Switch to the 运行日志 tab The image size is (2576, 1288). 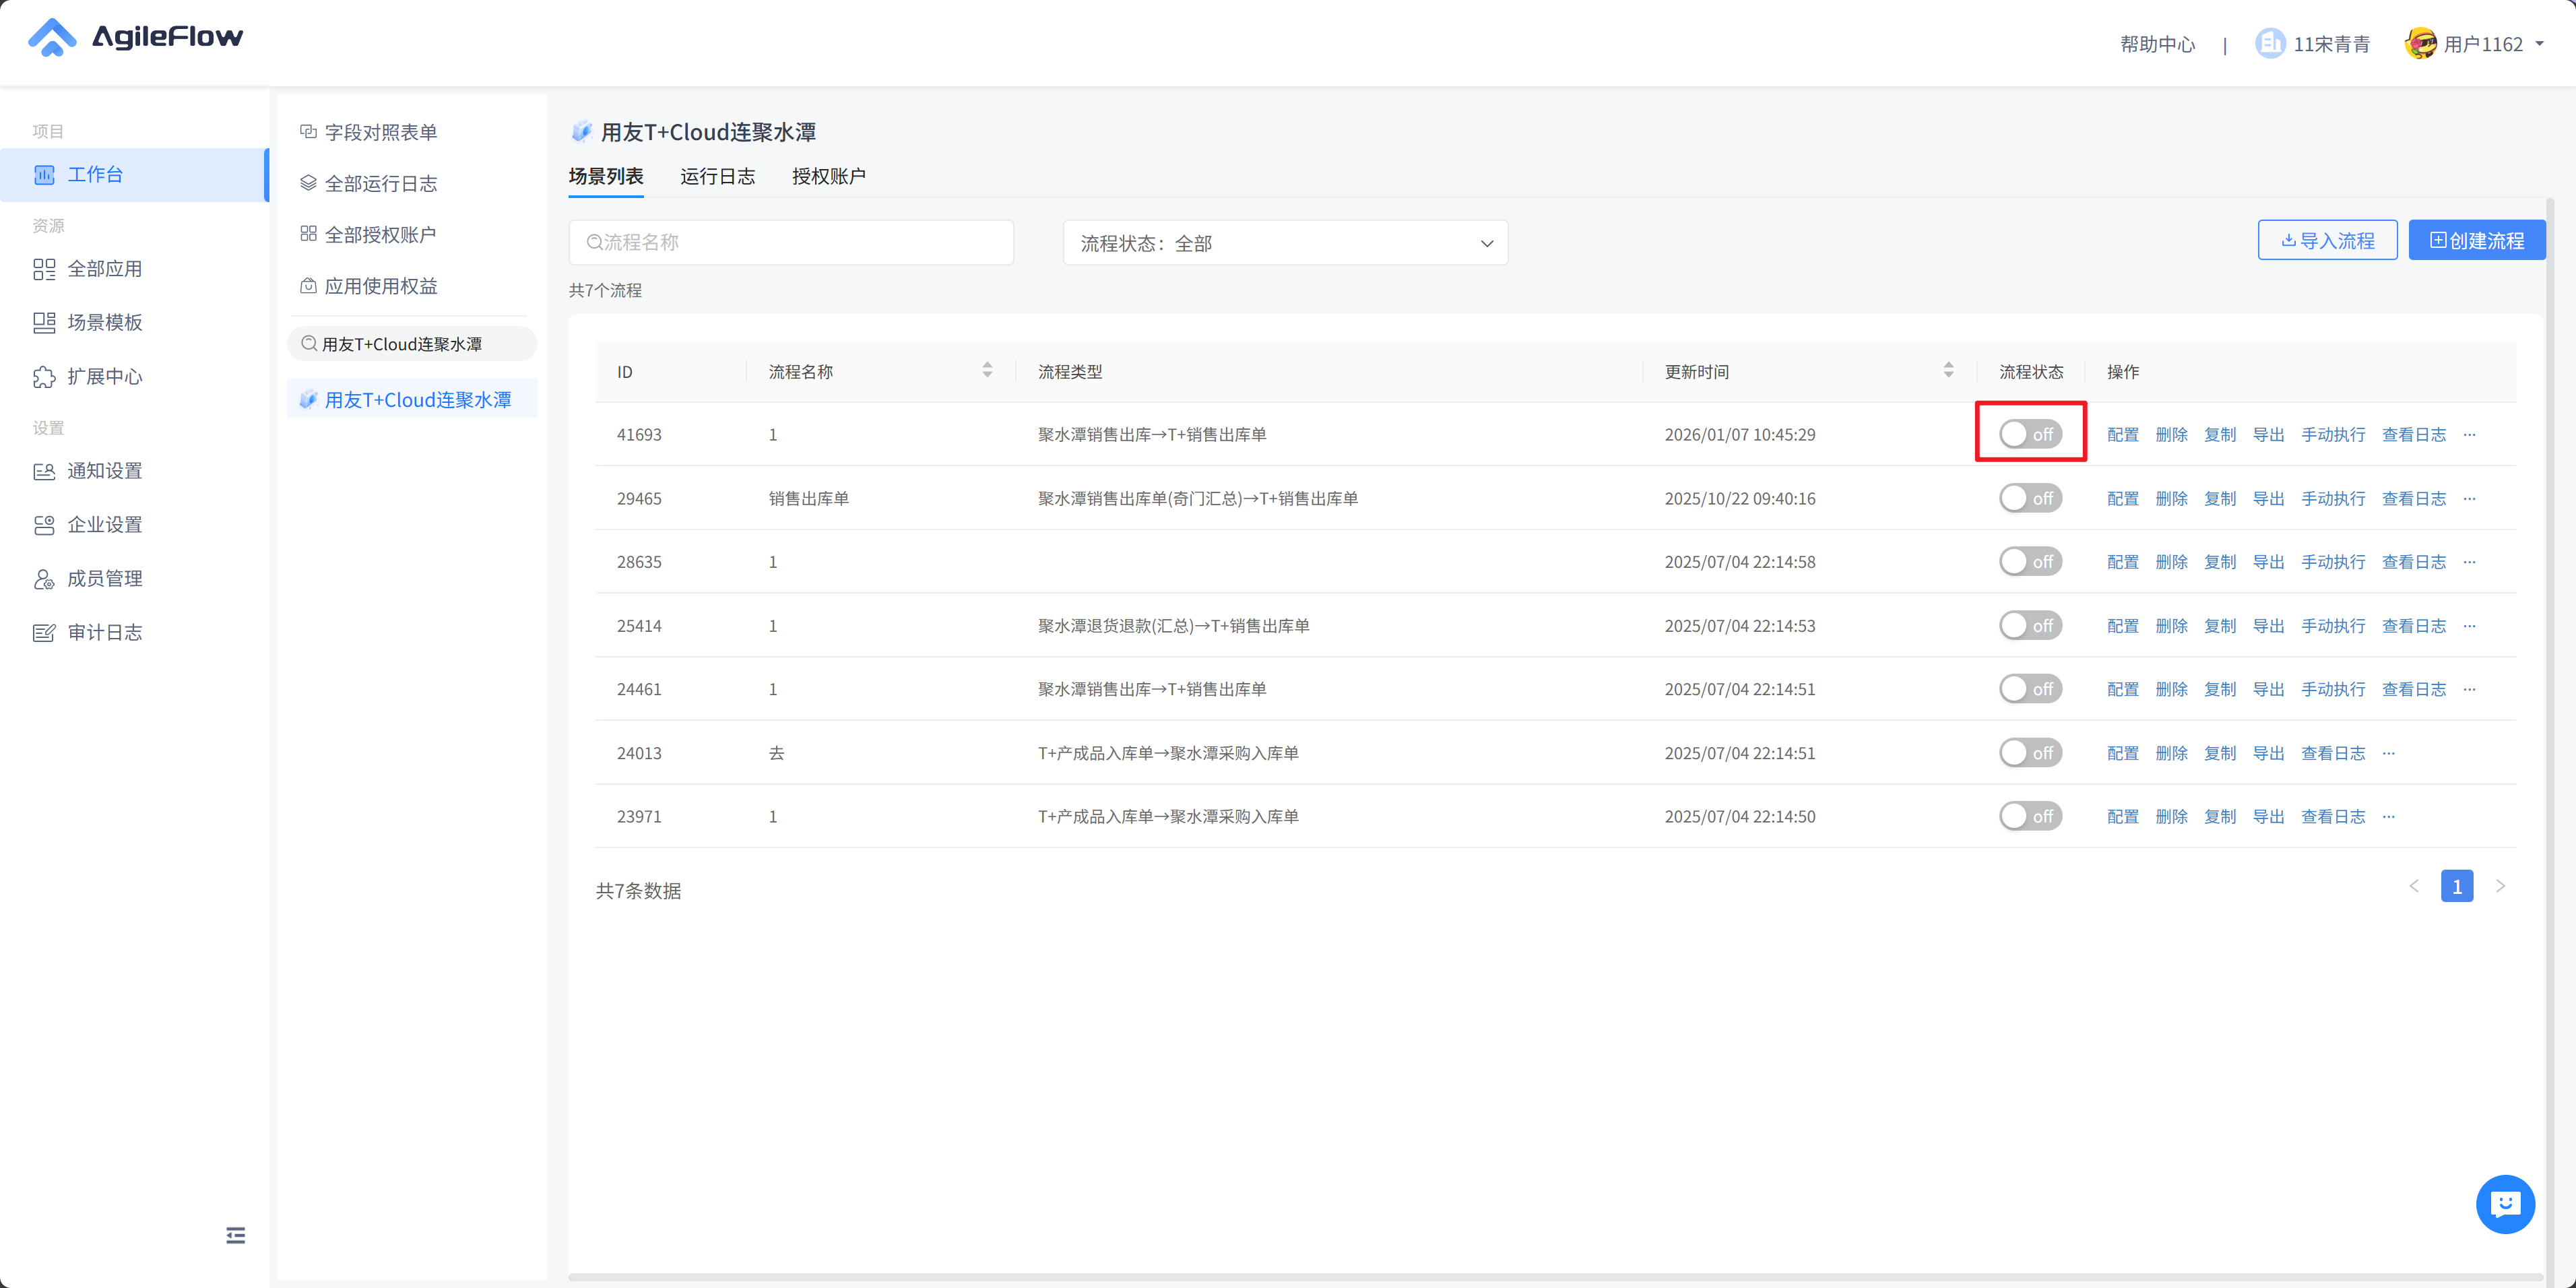pyautogui.click(x=717, y=176)
